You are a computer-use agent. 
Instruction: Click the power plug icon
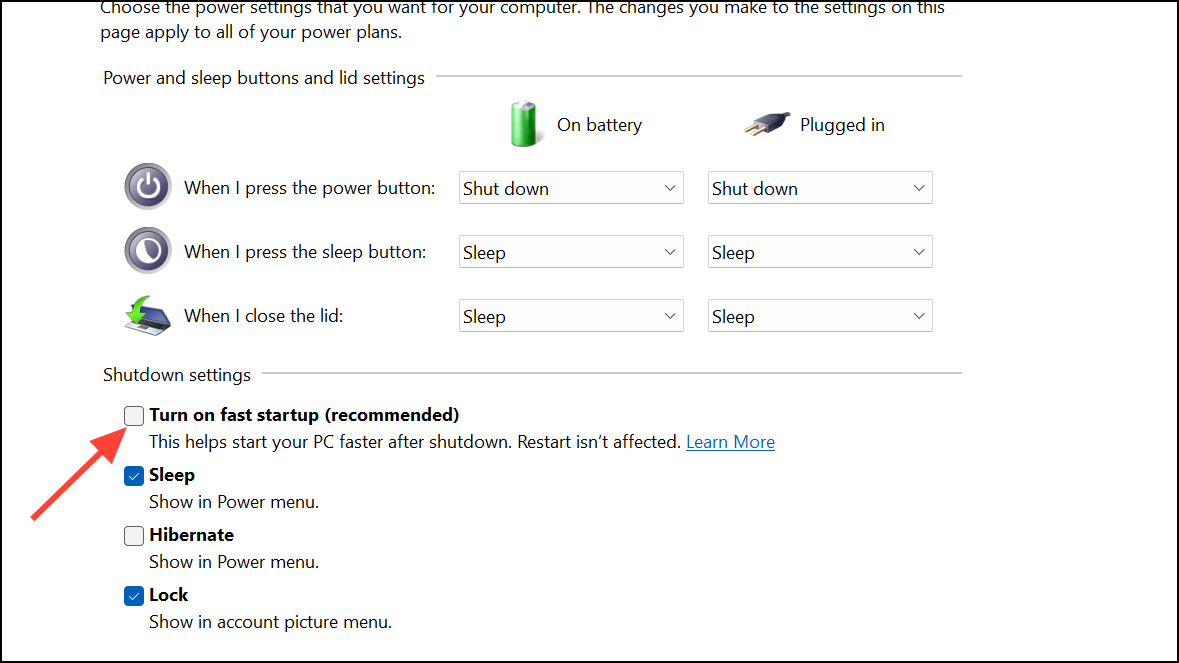click(767, 124)
